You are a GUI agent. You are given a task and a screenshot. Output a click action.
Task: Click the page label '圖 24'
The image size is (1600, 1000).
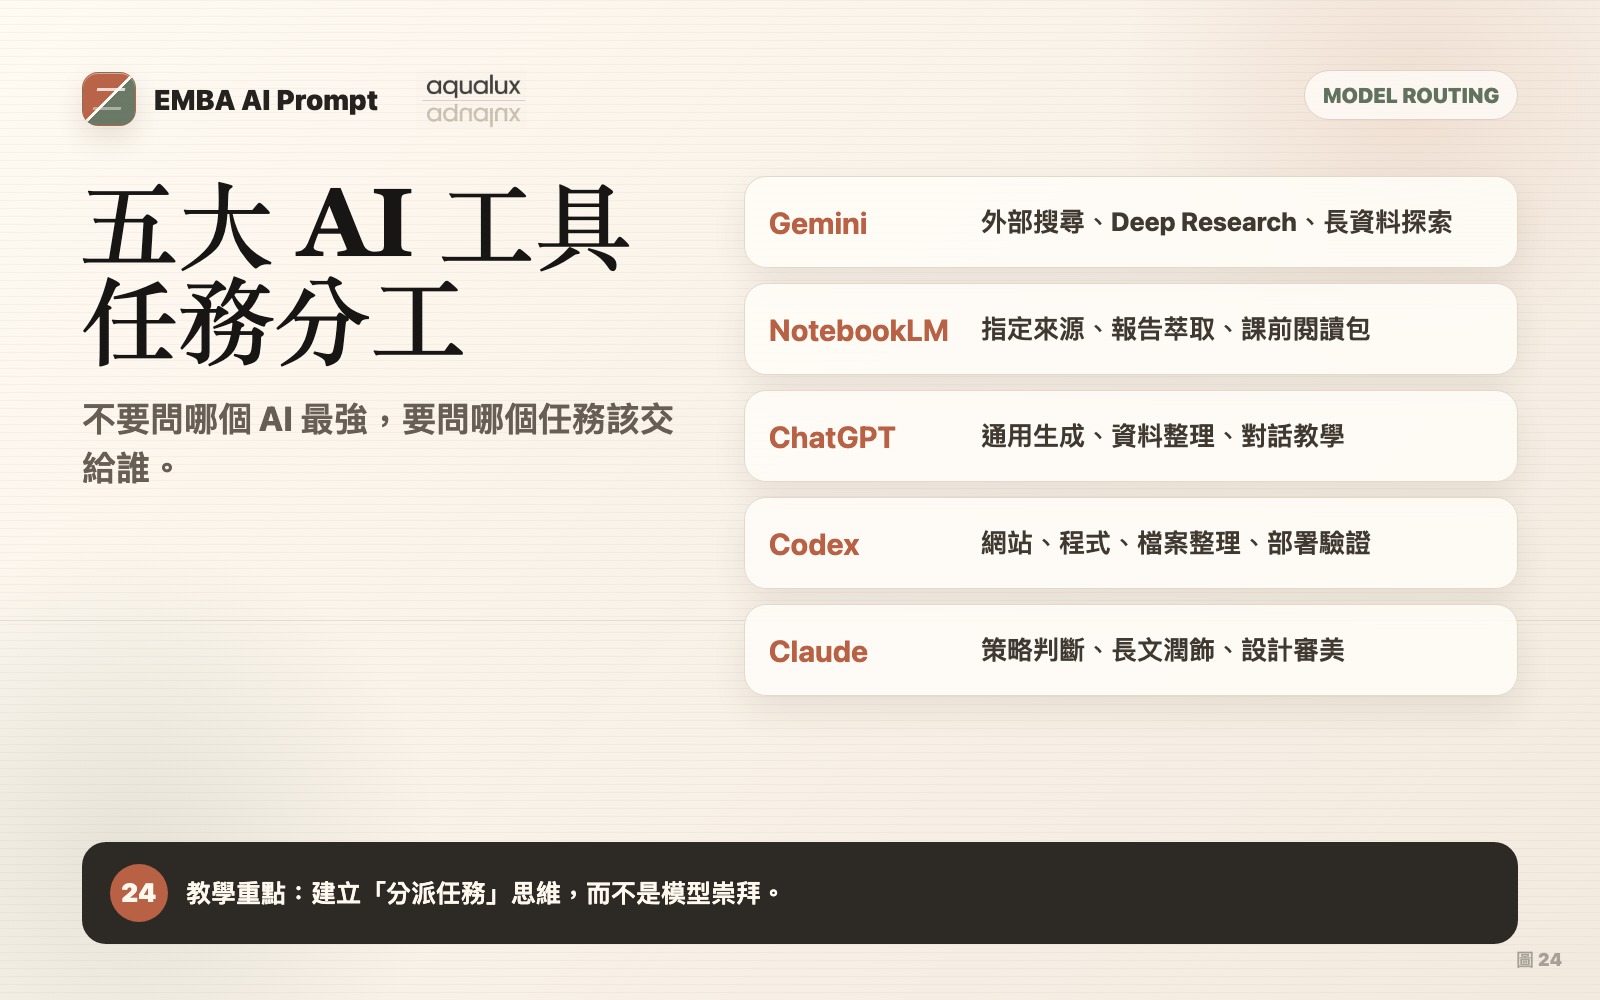pos(1538,960)
